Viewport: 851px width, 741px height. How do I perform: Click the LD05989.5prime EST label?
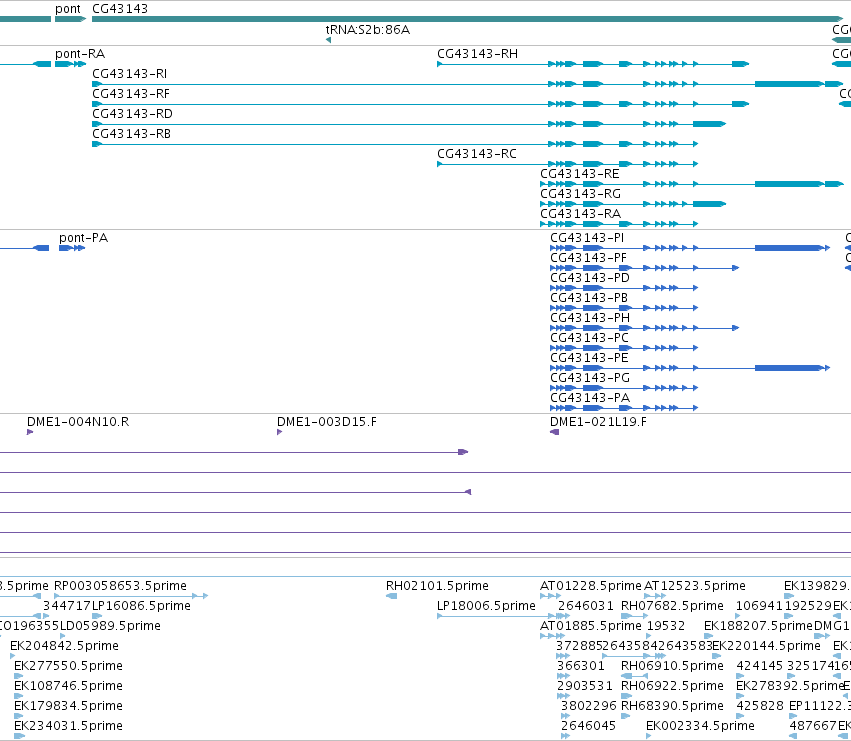(x=110, y=626)
